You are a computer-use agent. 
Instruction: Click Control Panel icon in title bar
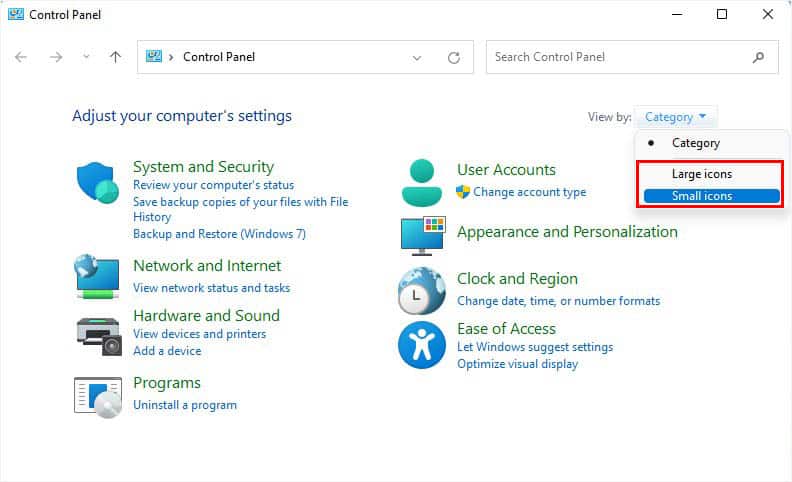(16, 14)
